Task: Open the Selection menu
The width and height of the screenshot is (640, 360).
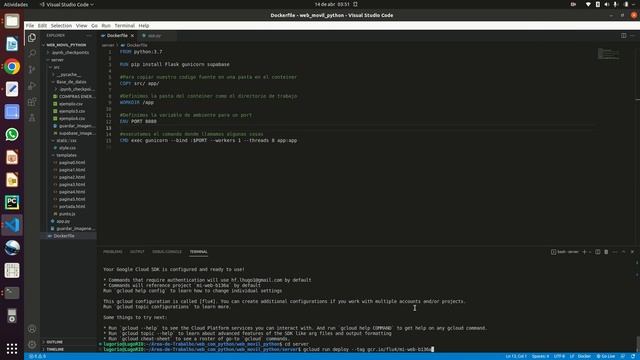Action: pos(61,25)
